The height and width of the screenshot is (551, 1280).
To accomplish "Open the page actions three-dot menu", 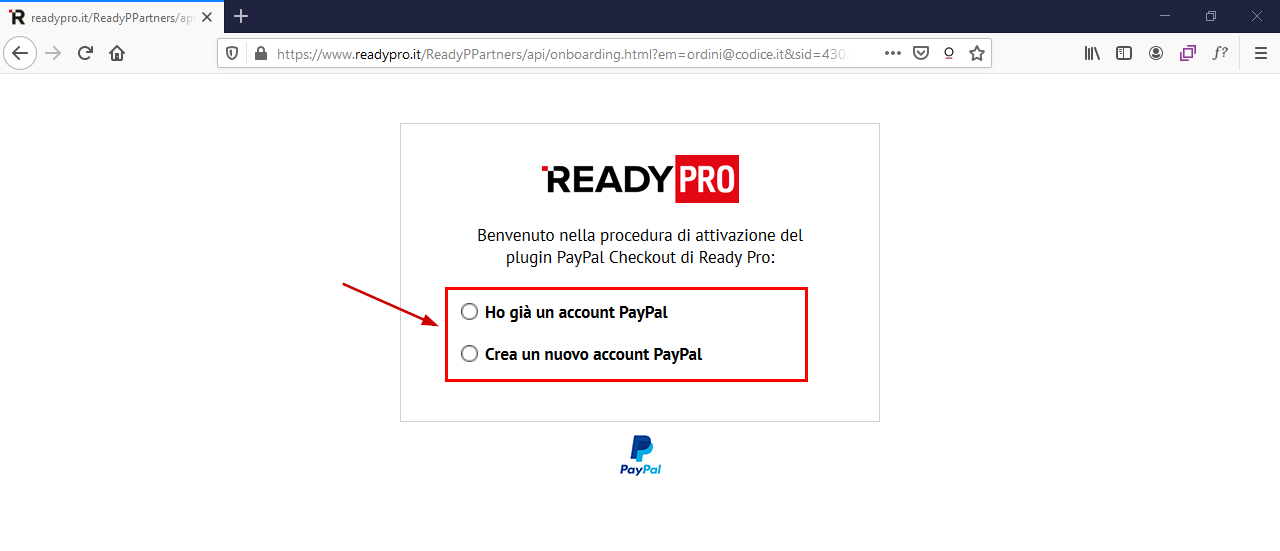I will tap(893, 53).
